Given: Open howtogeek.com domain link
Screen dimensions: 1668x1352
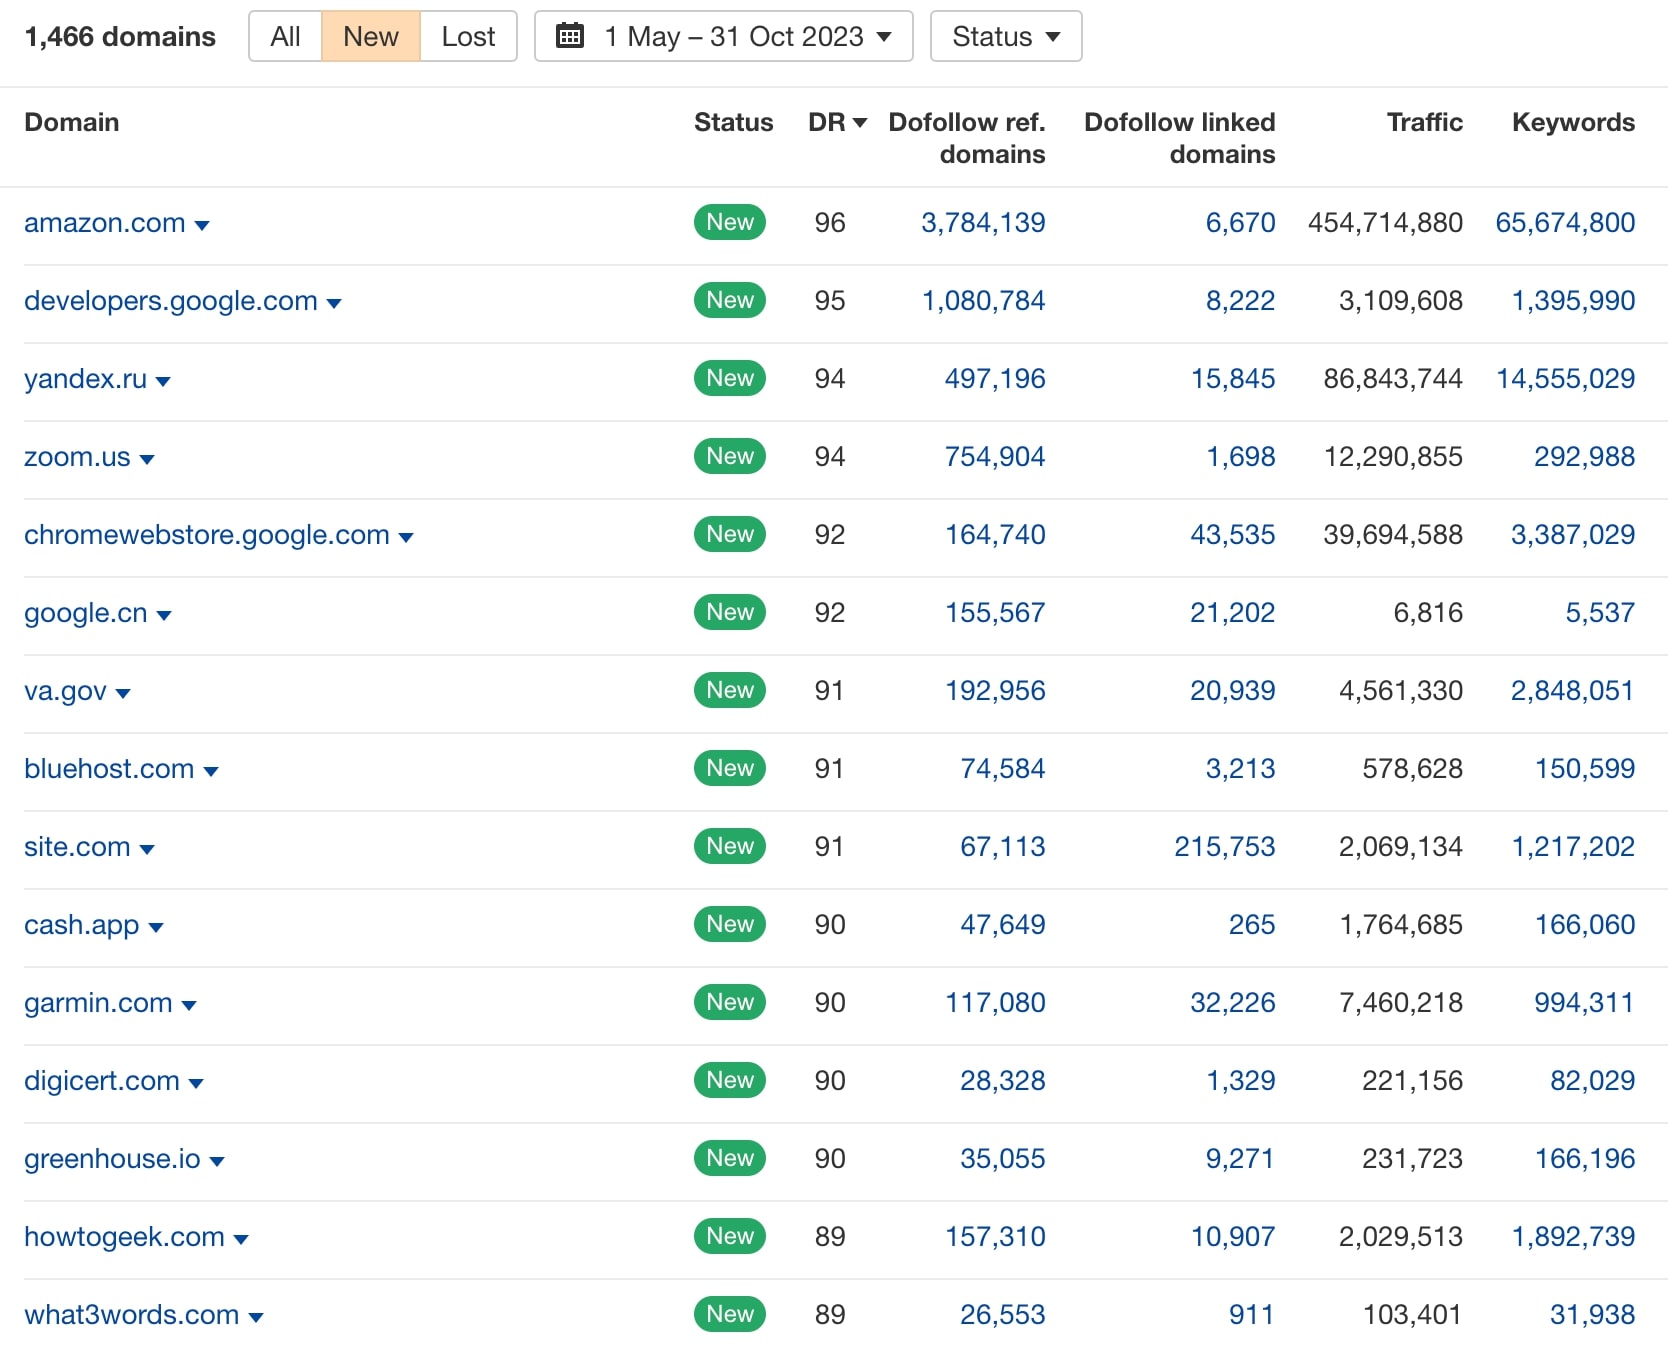Looking at the screenshot, I should 124,1236.
